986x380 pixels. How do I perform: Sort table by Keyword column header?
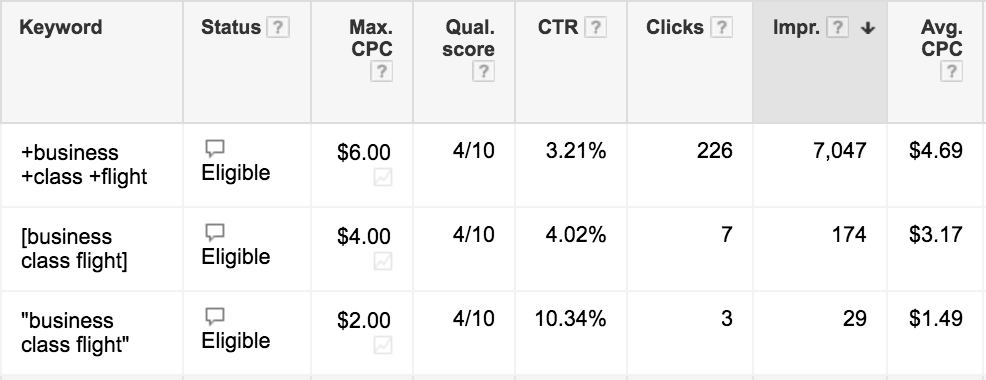60,28
